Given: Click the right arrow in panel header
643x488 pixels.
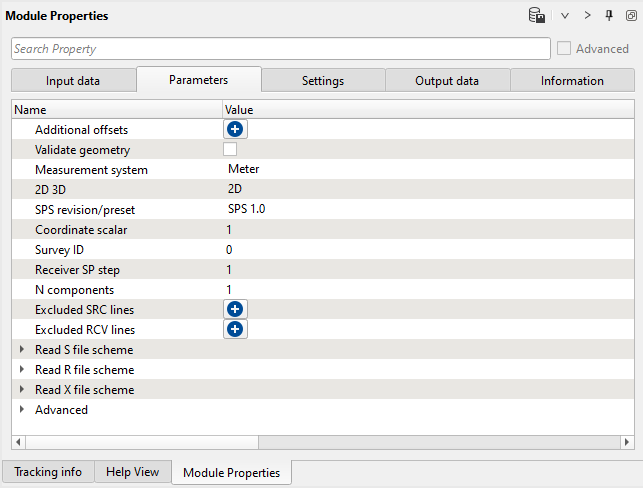Looking at the screenshot, I should click(587, 16).
